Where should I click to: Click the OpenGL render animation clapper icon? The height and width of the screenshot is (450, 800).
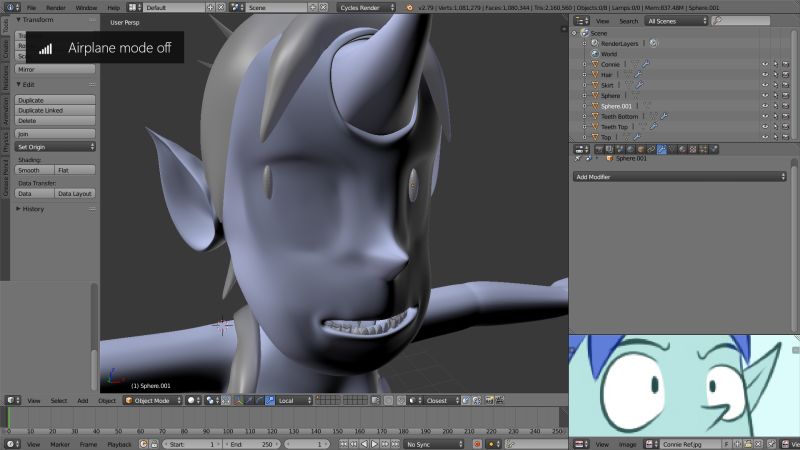(499, 401)
